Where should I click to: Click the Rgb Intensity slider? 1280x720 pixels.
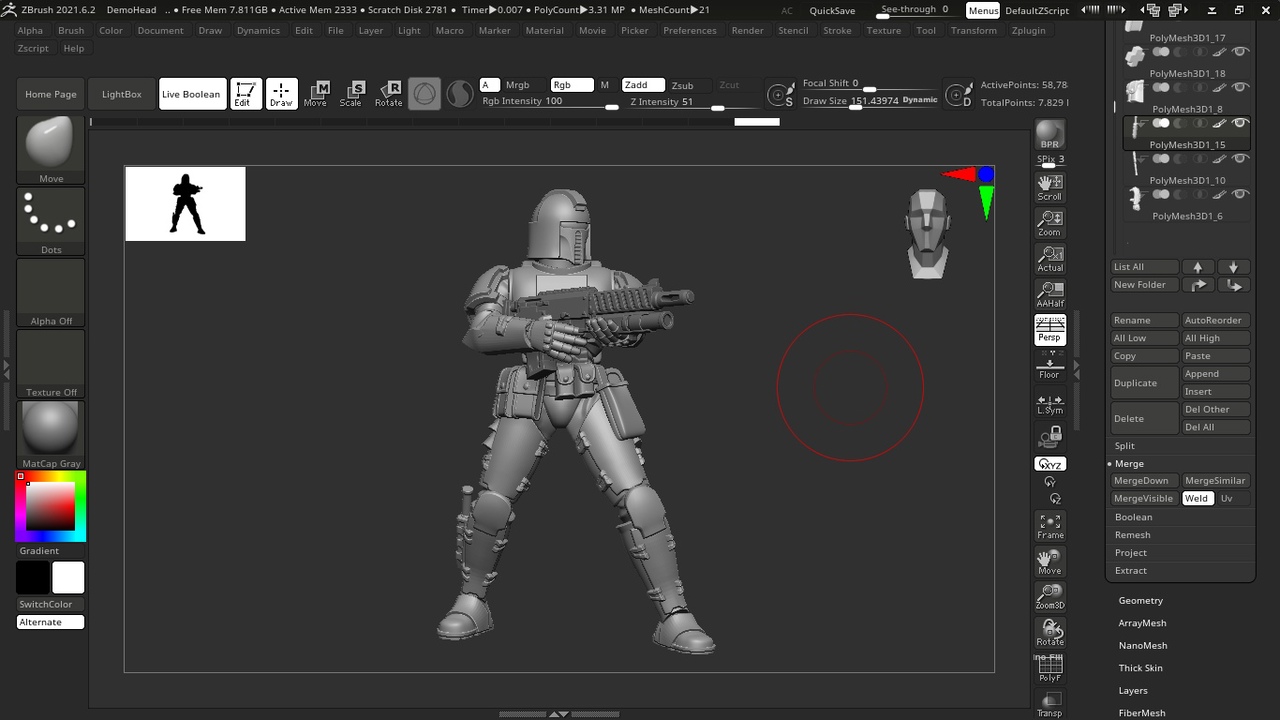pos(550,102)
